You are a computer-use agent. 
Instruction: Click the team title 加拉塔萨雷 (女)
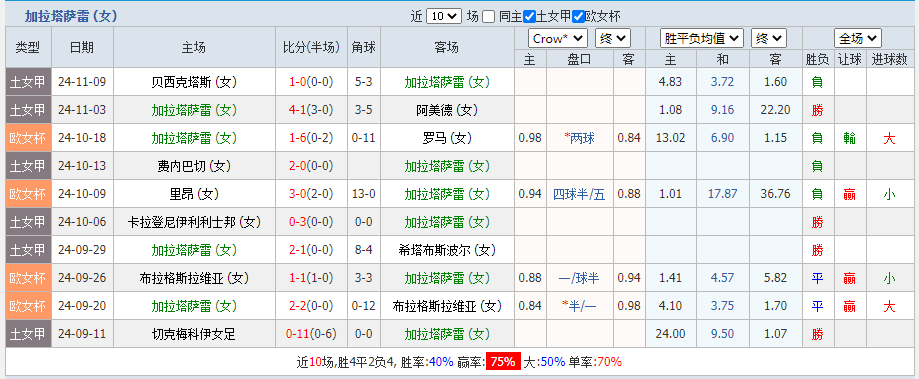coord(71,16)
